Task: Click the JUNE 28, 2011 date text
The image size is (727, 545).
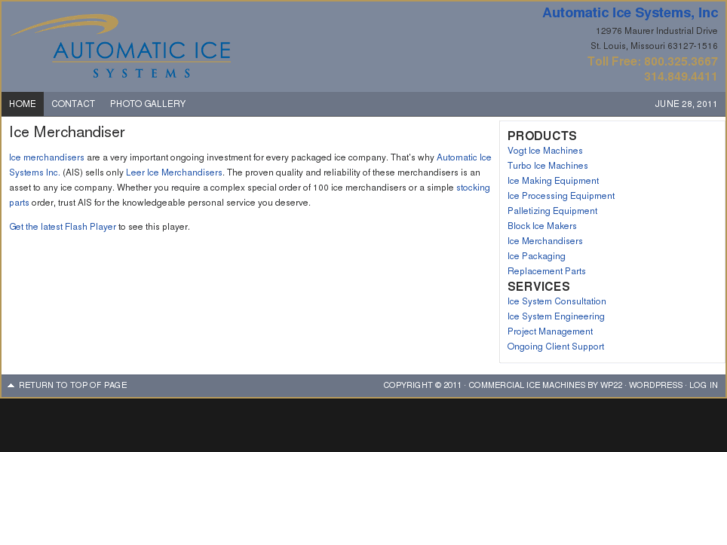Action: pos(686,104)
